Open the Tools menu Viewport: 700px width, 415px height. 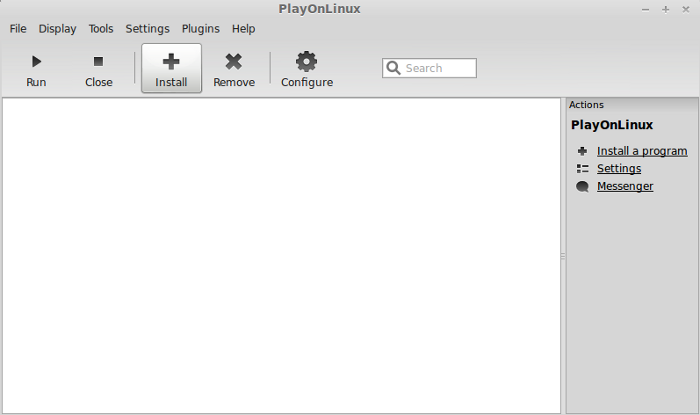[101, 29]
